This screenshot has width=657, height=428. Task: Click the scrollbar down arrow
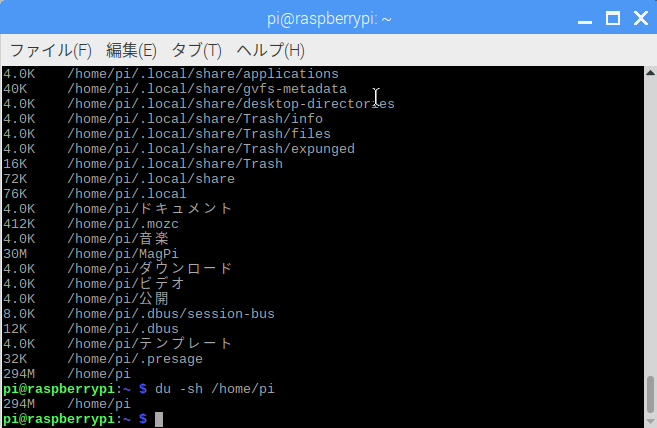coord(650,421)
